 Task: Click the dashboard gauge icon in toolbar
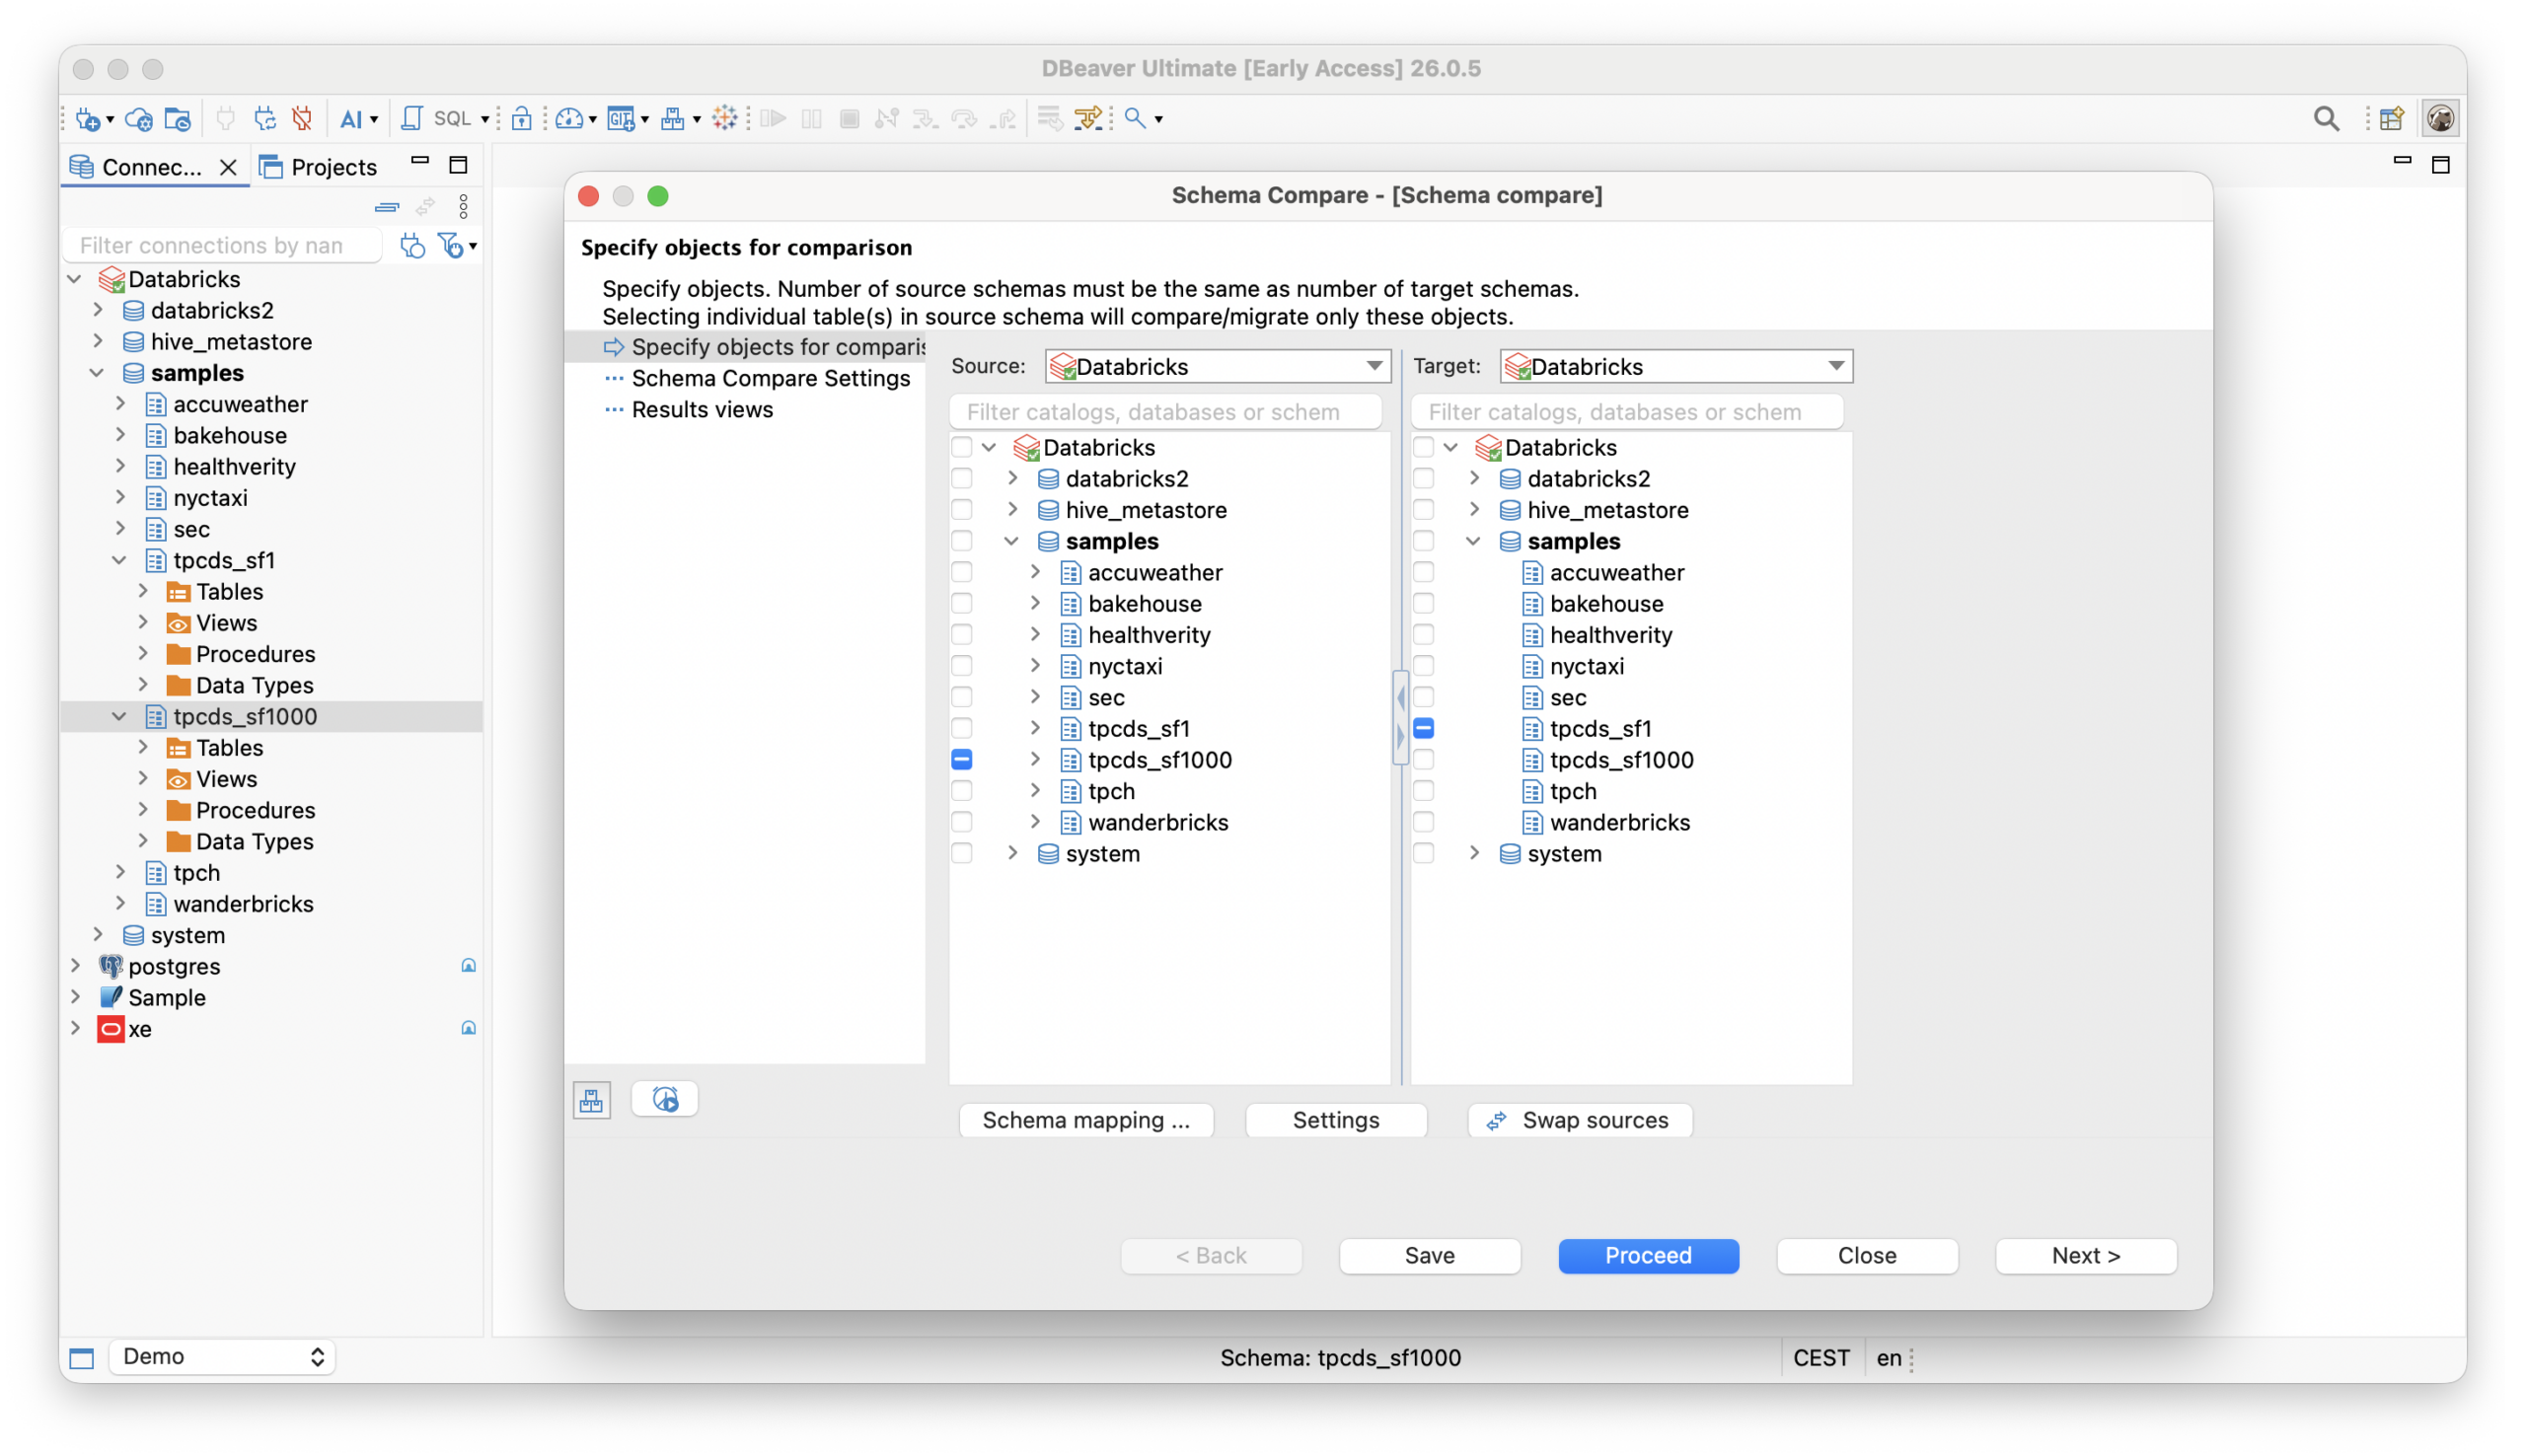click(x=569, y=119)
